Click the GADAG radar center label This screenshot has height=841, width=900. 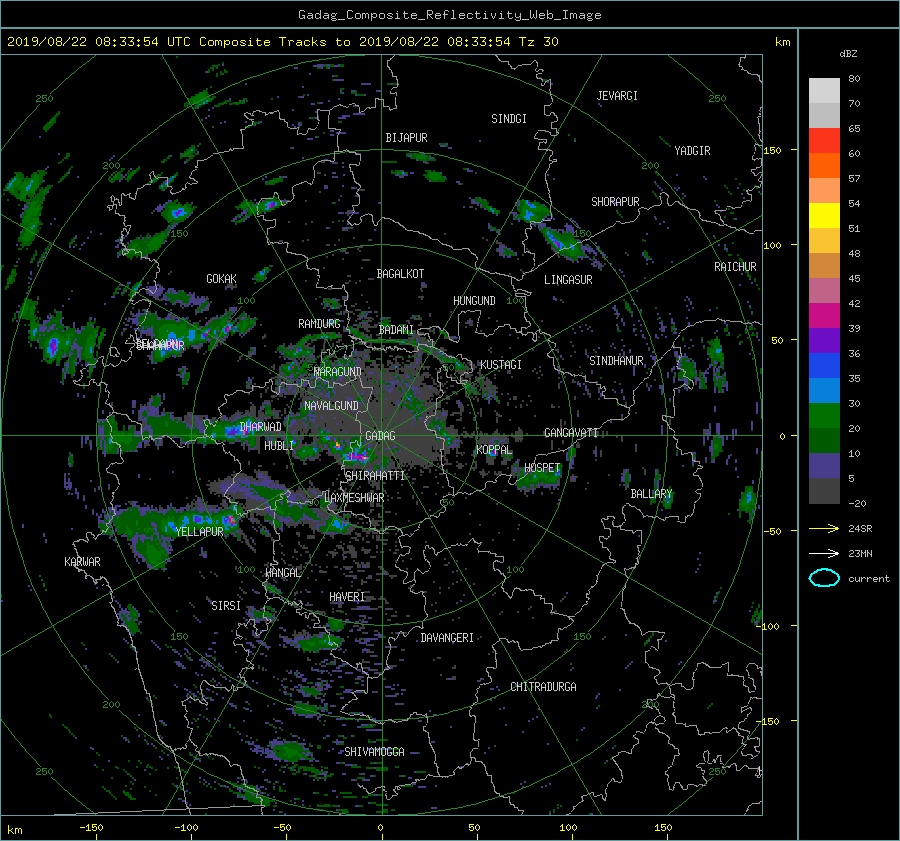coord(381,436)
